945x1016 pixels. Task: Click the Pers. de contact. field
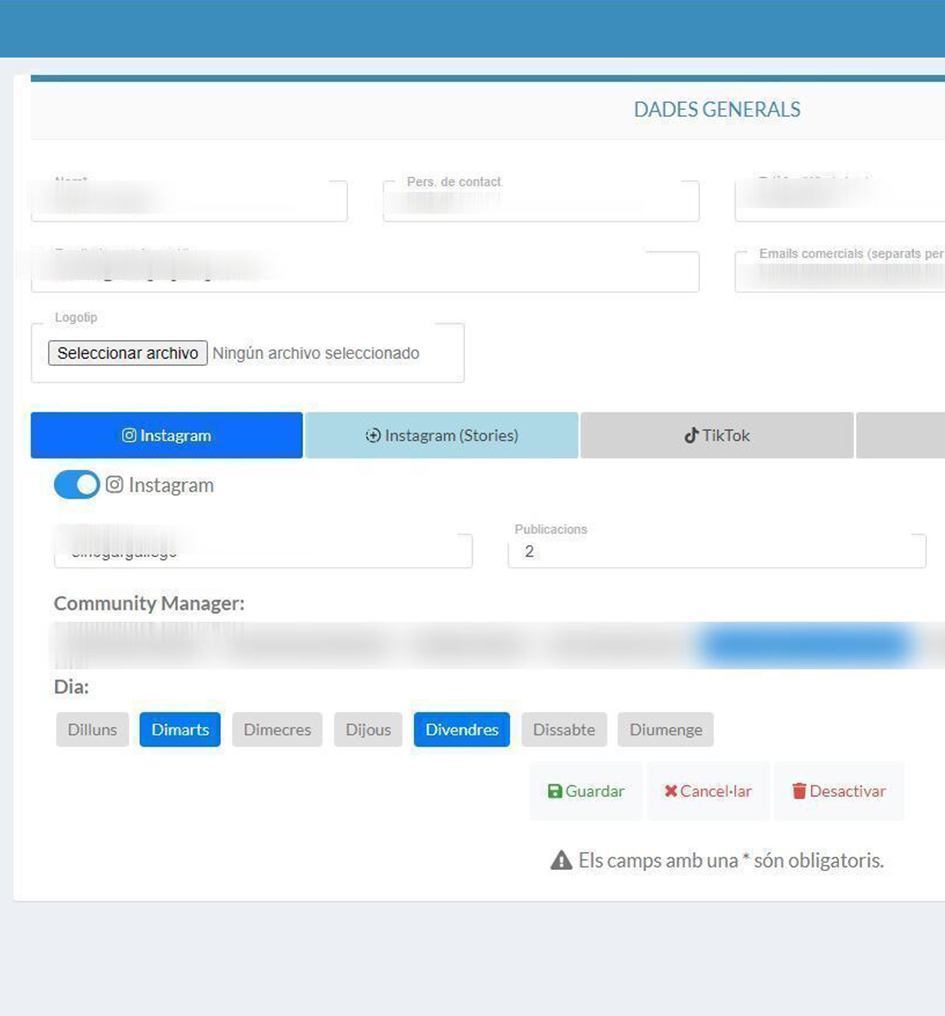[540, 203]
